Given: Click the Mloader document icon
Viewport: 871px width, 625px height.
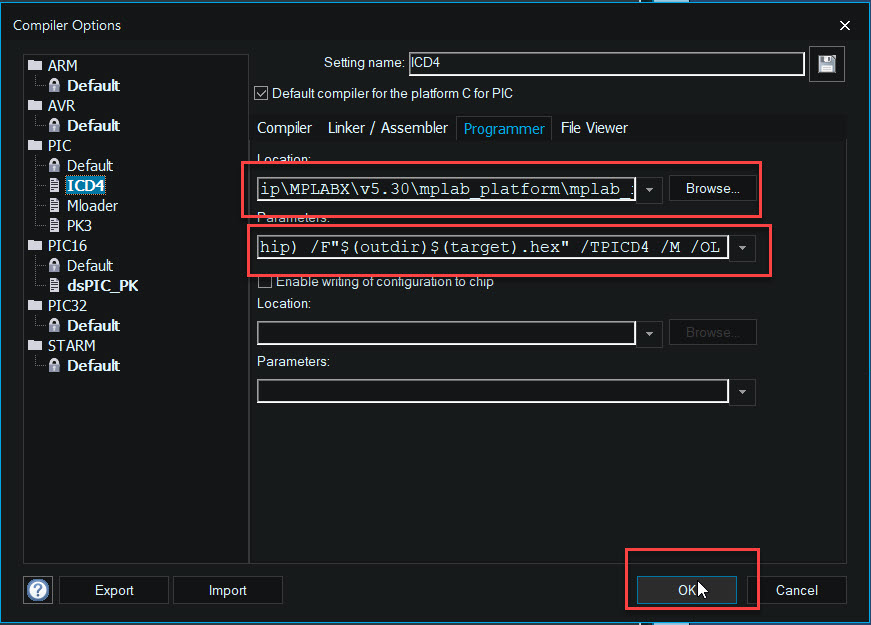Looking at the screenshot, I should [54, 205].
